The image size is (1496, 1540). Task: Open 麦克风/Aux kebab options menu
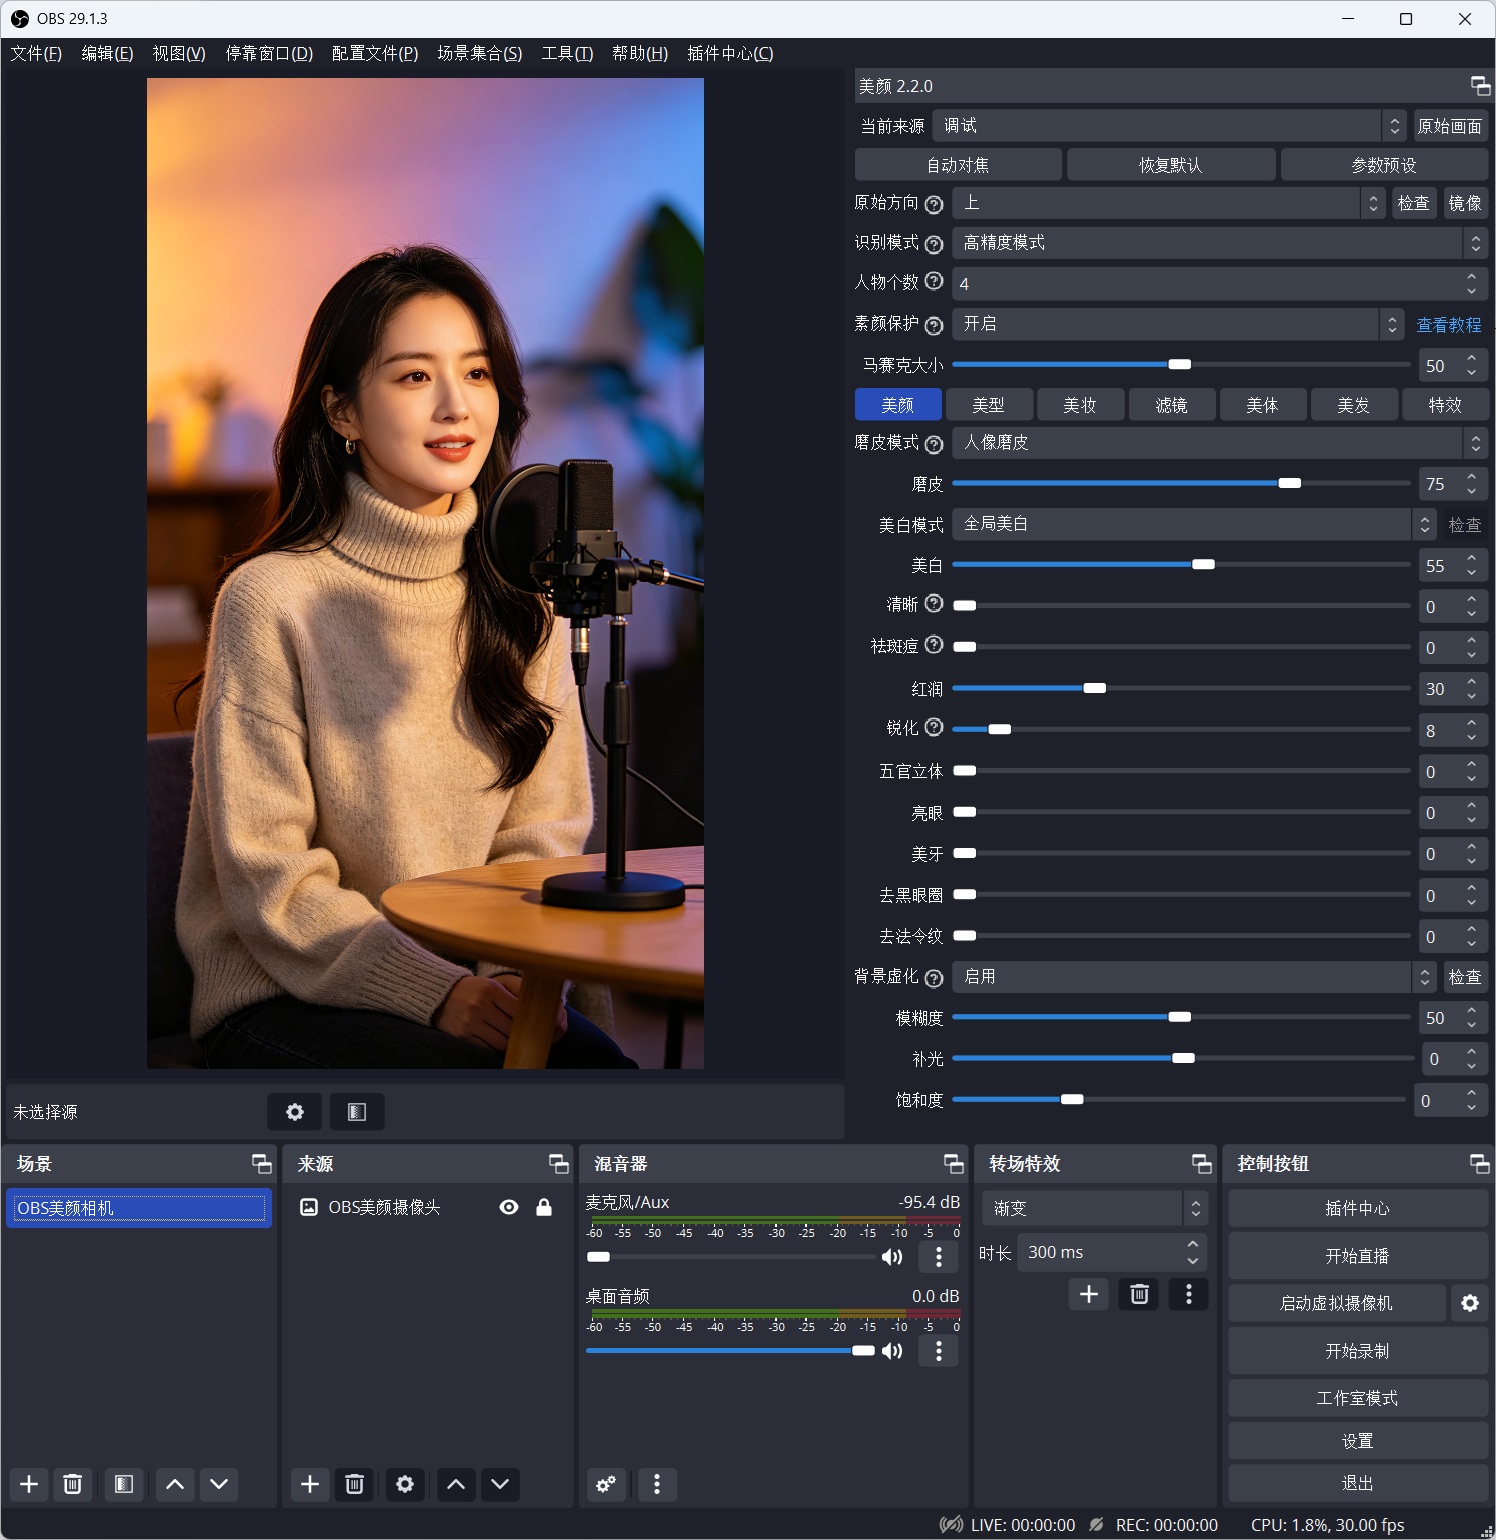click(x=938, y=1257)
